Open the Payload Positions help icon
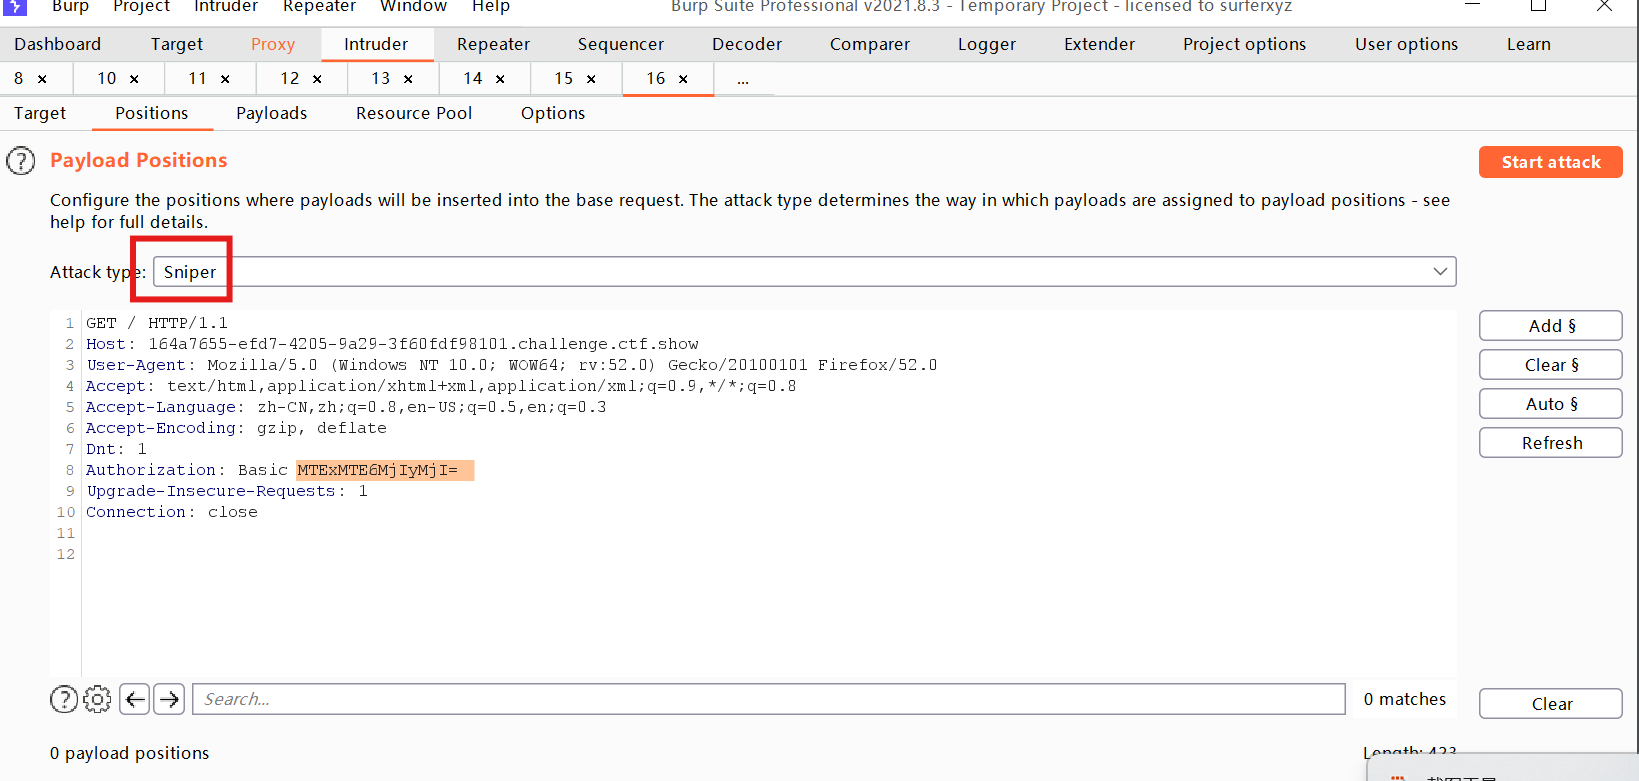1639x781 pixels. click(21, 161)
